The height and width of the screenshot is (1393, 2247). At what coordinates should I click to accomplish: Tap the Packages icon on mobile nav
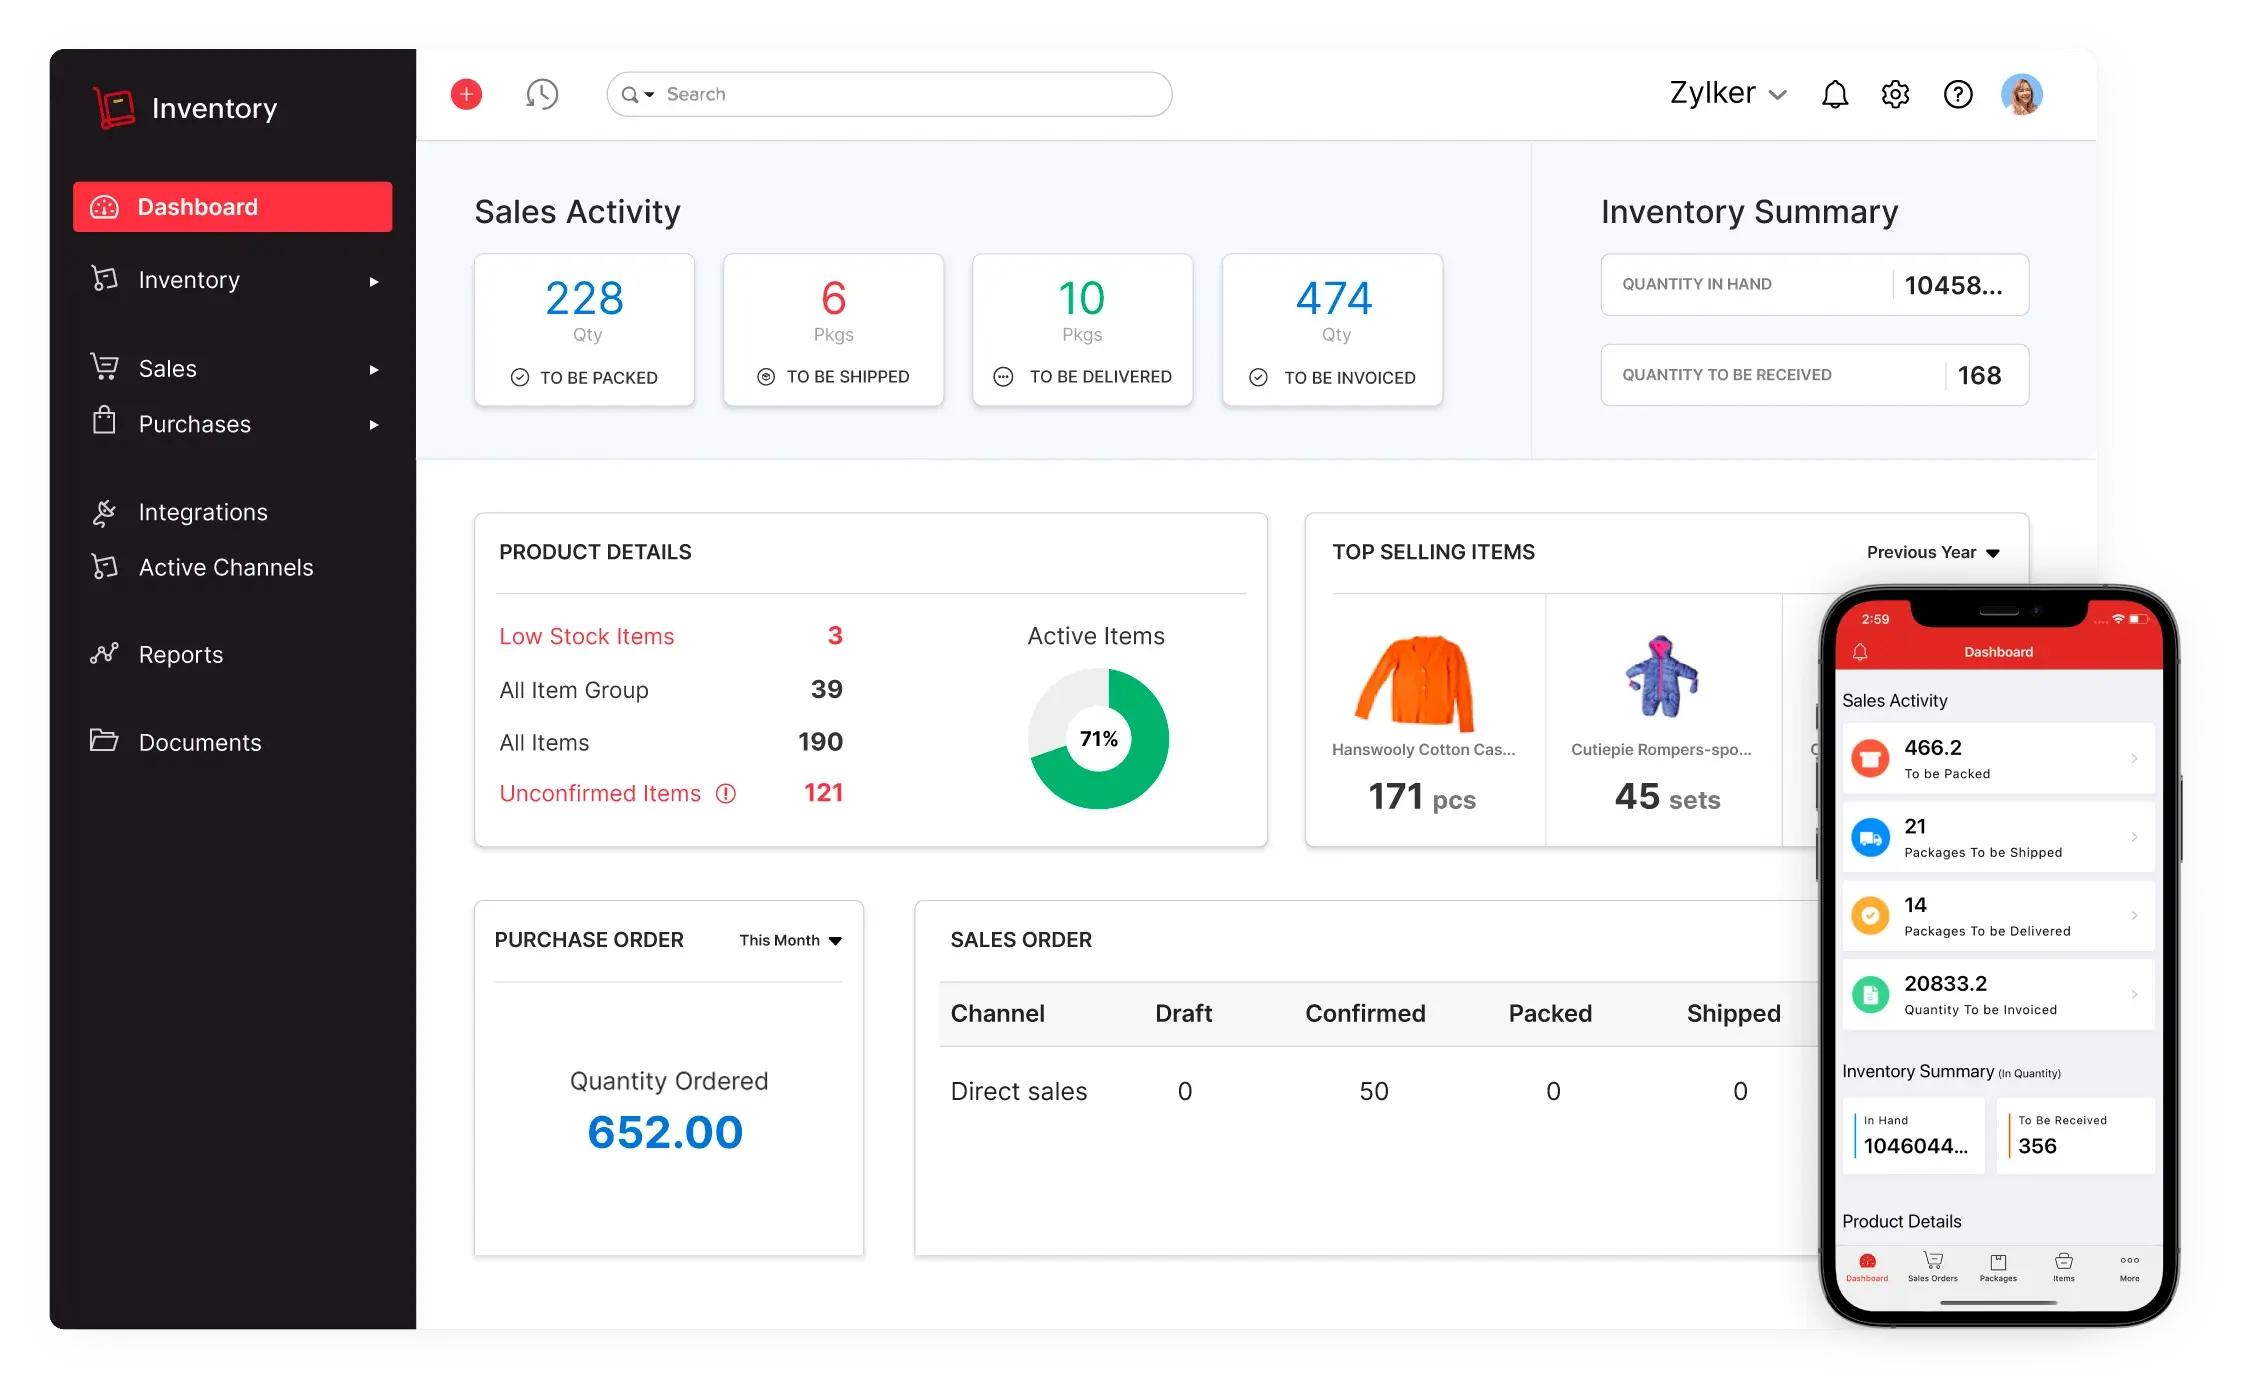pyautogui.click(x=1998, y=1263)
